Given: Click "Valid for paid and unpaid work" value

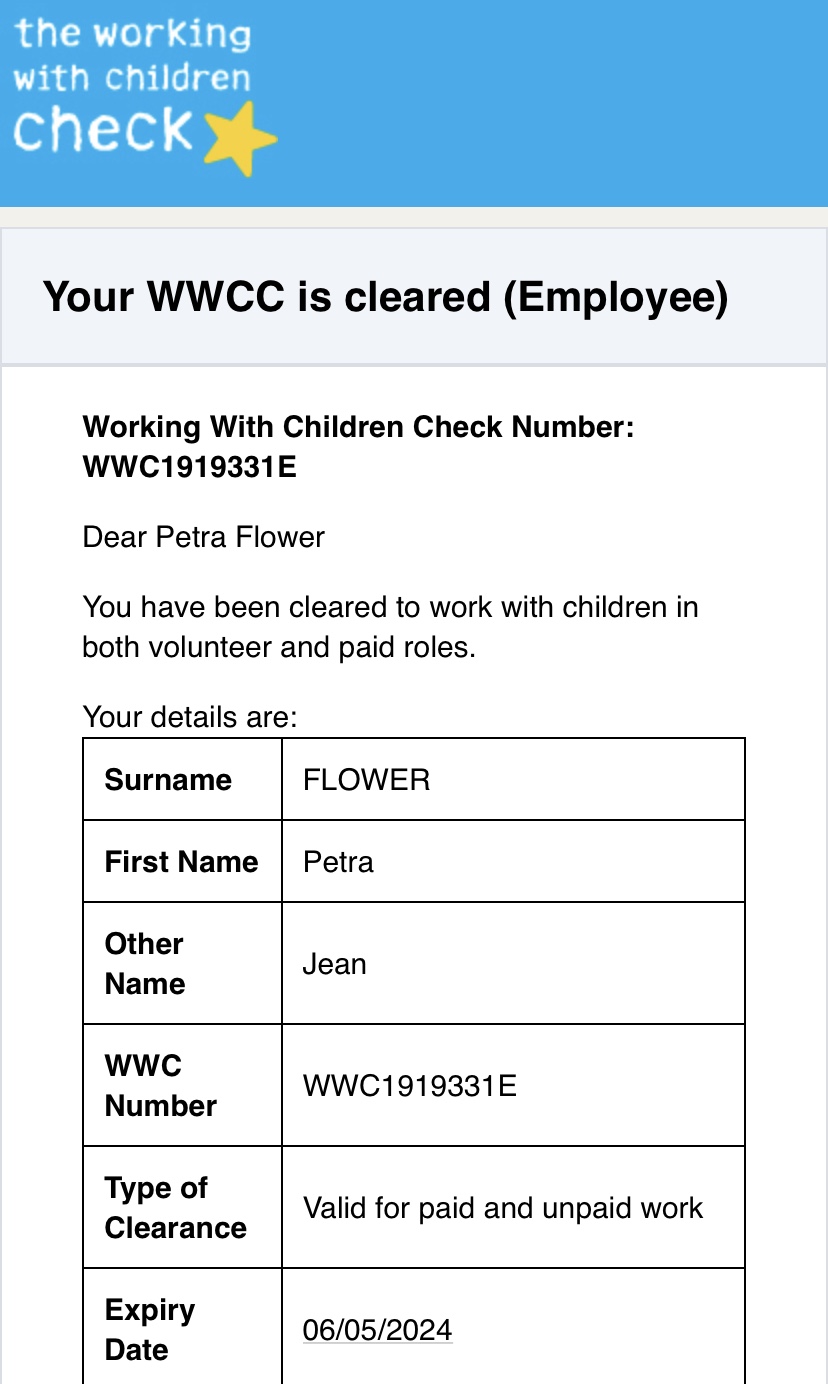Looking at the screenshot, I should pos(503,1208).
